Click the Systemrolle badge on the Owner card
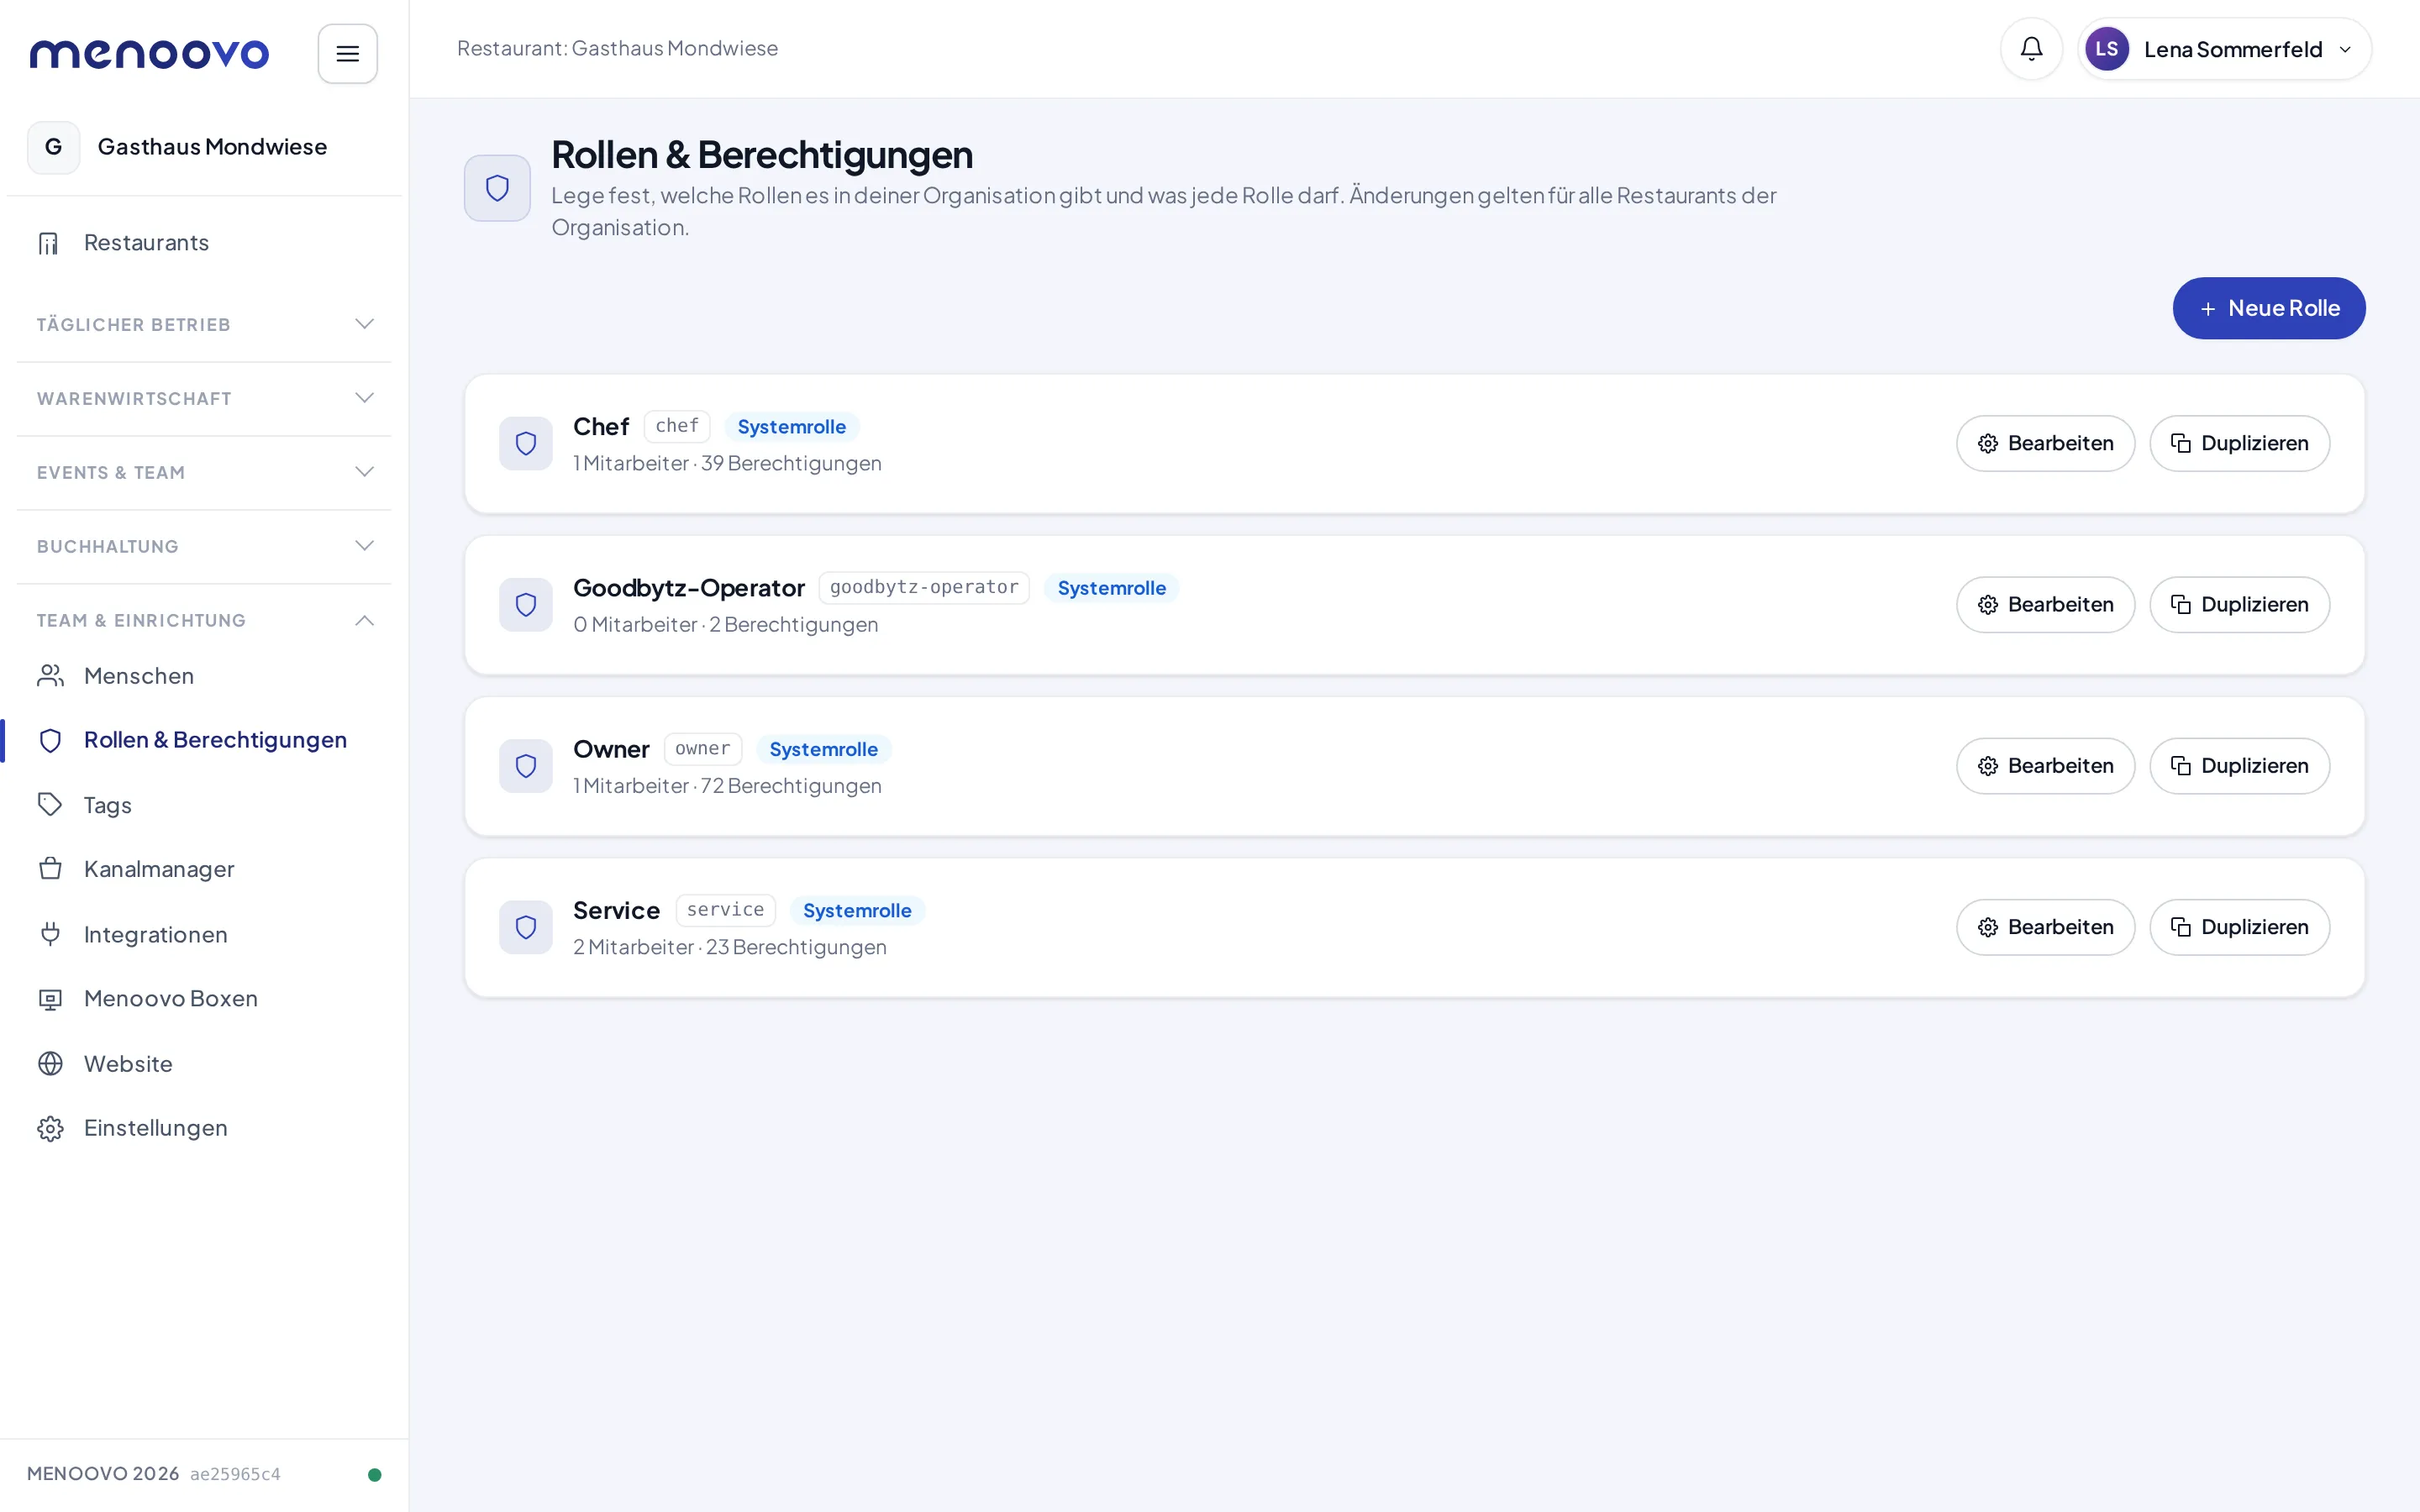Screen dimensions: 2420x1512 [823, 749]
